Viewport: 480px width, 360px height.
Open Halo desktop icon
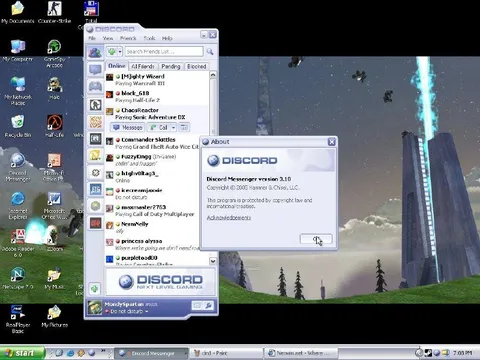tap(54, 89)
